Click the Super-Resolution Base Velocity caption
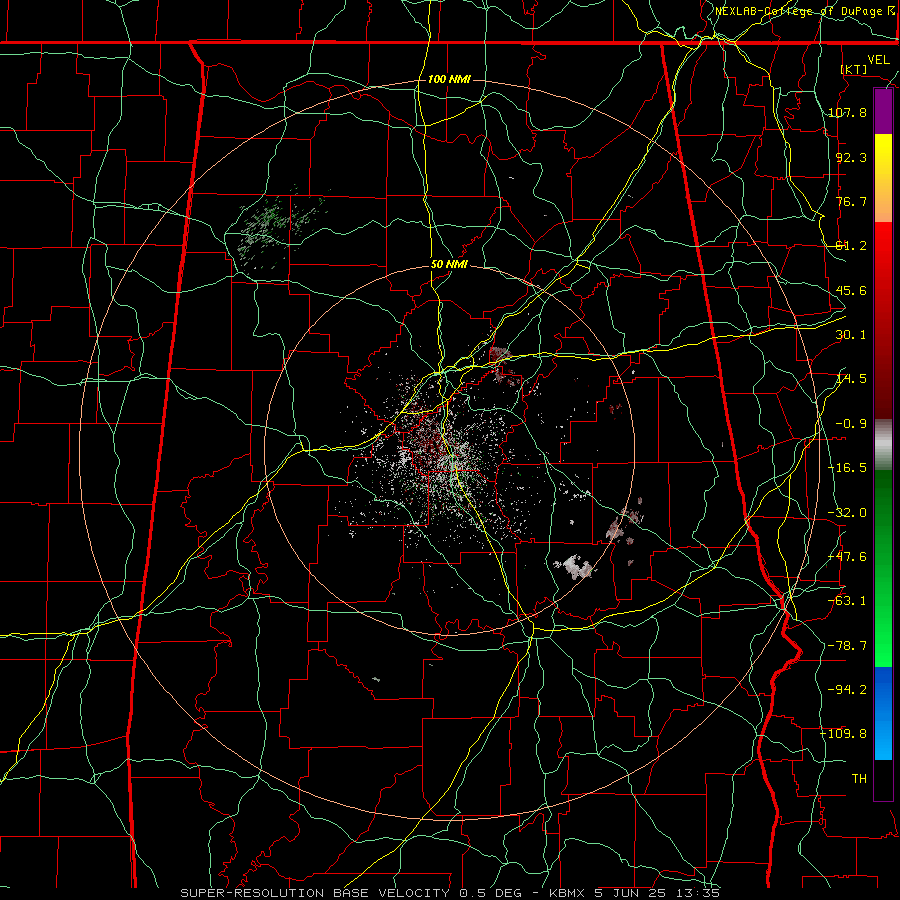This screenshot has height=900, width=900. [x=450, y=893]
